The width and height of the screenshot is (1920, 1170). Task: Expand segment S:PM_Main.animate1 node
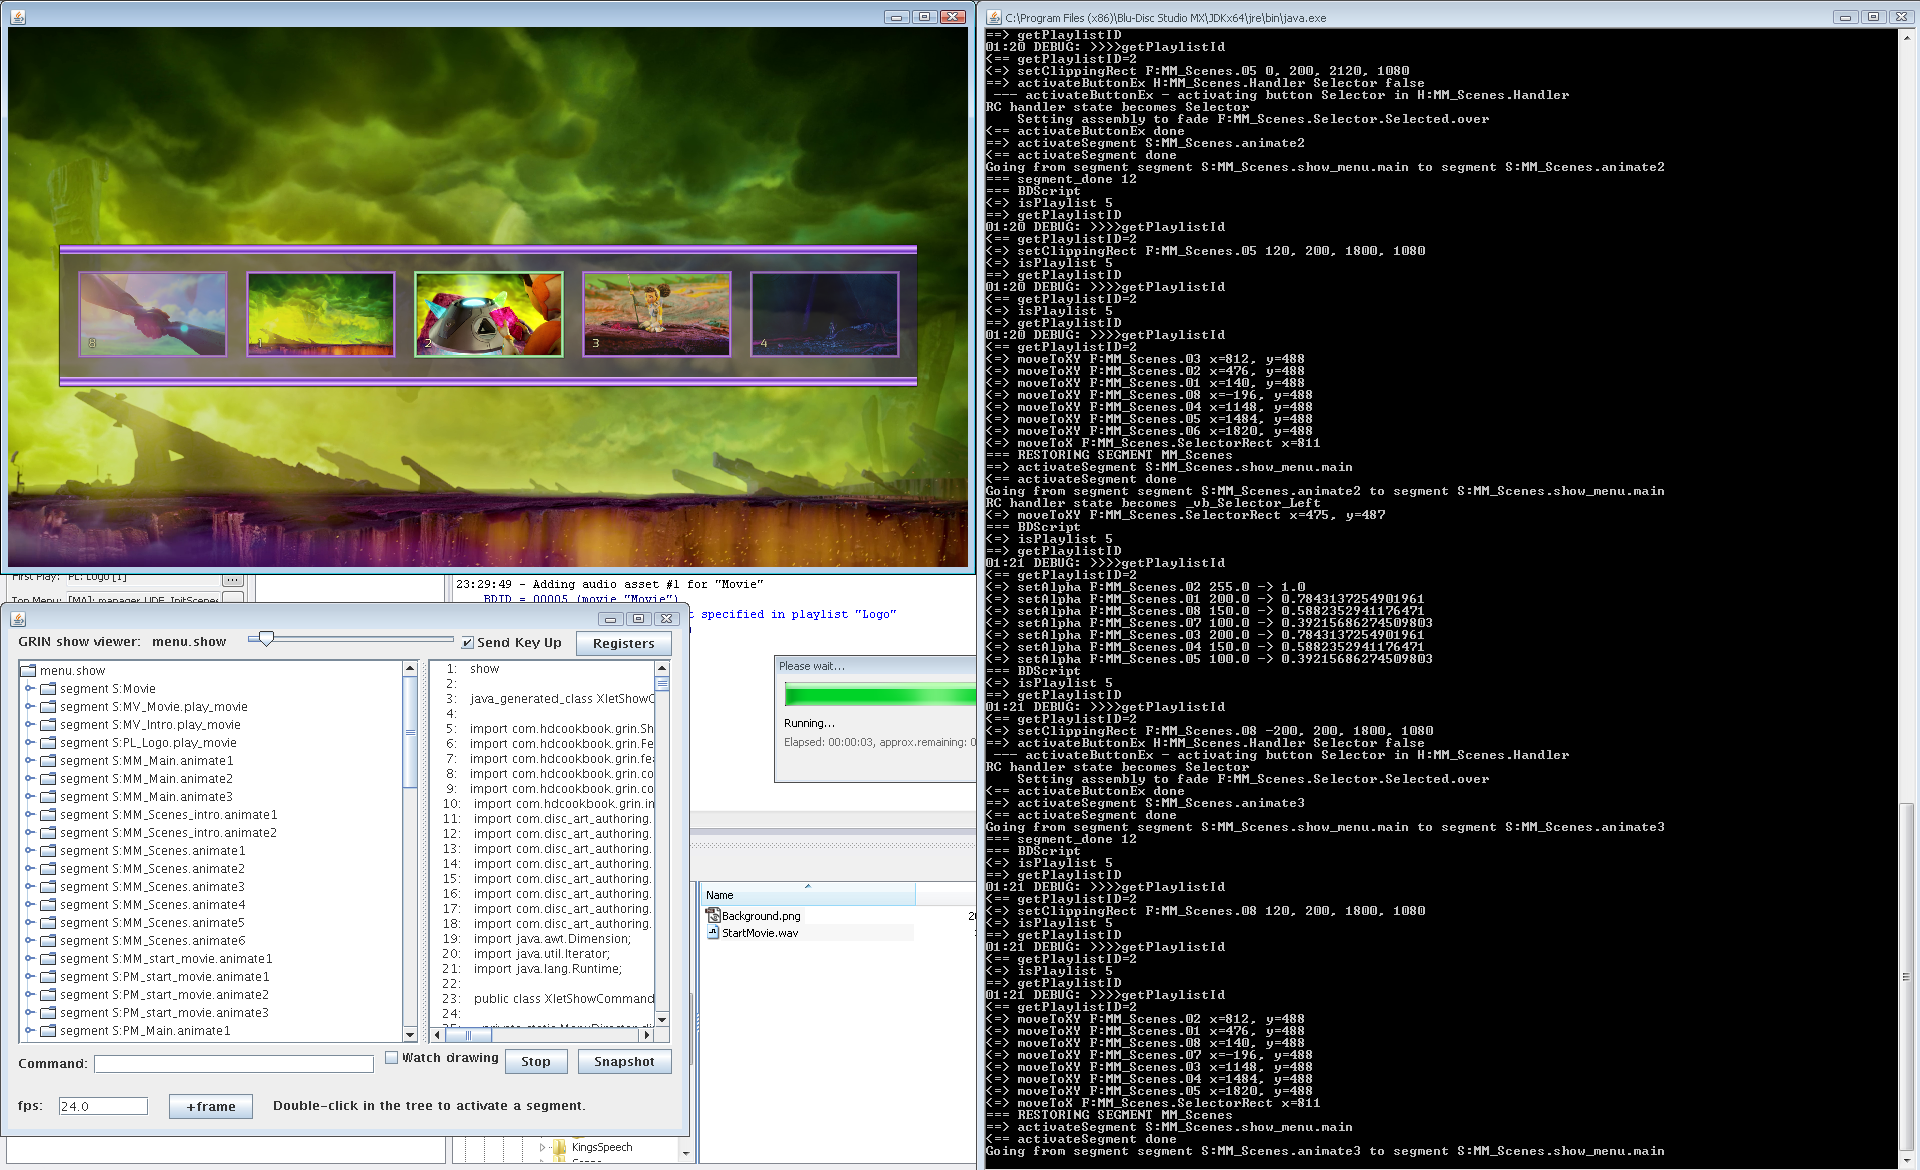(30, 1031)
